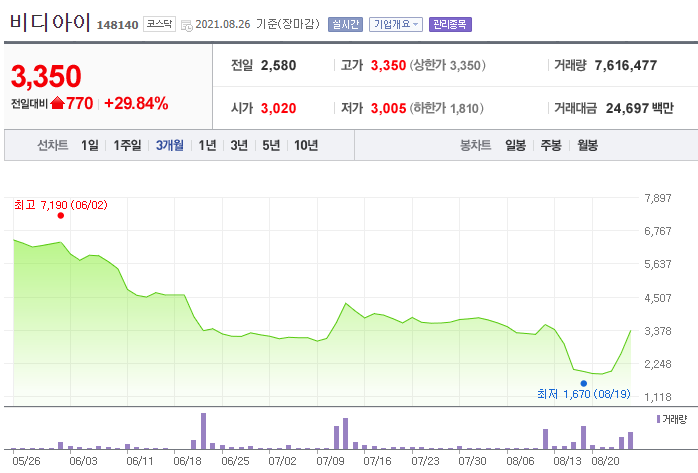This screenshot has height=473, width=698.
Task: Click the 시가 value 3,020
Action: (x=278, y=108)
